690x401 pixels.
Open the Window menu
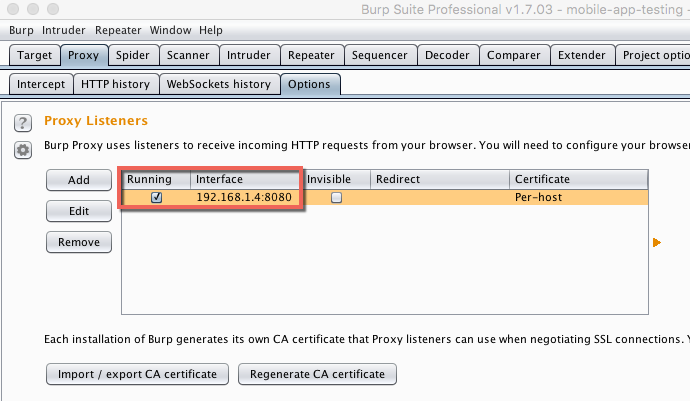pyautogui.click(x=170, y=30)
